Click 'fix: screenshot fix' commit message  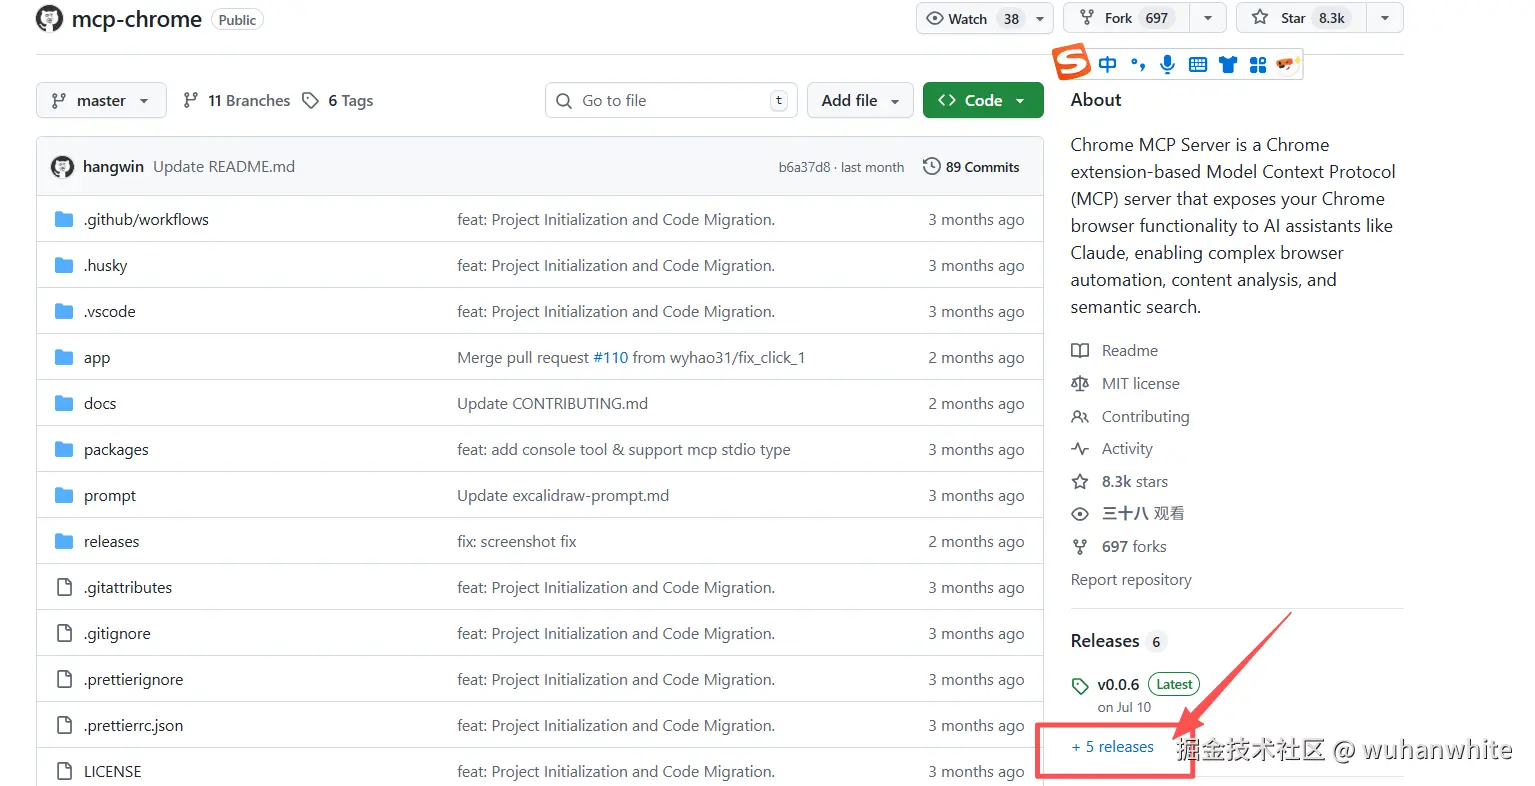coord(517,541)
